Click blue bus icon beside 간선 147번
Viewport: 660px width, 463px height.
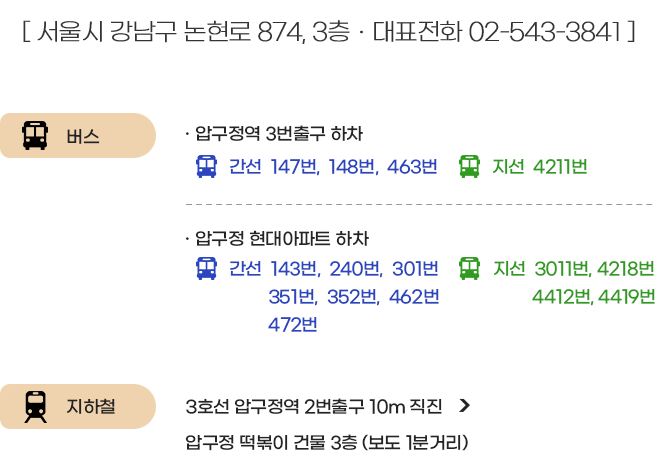coord(207,166)
